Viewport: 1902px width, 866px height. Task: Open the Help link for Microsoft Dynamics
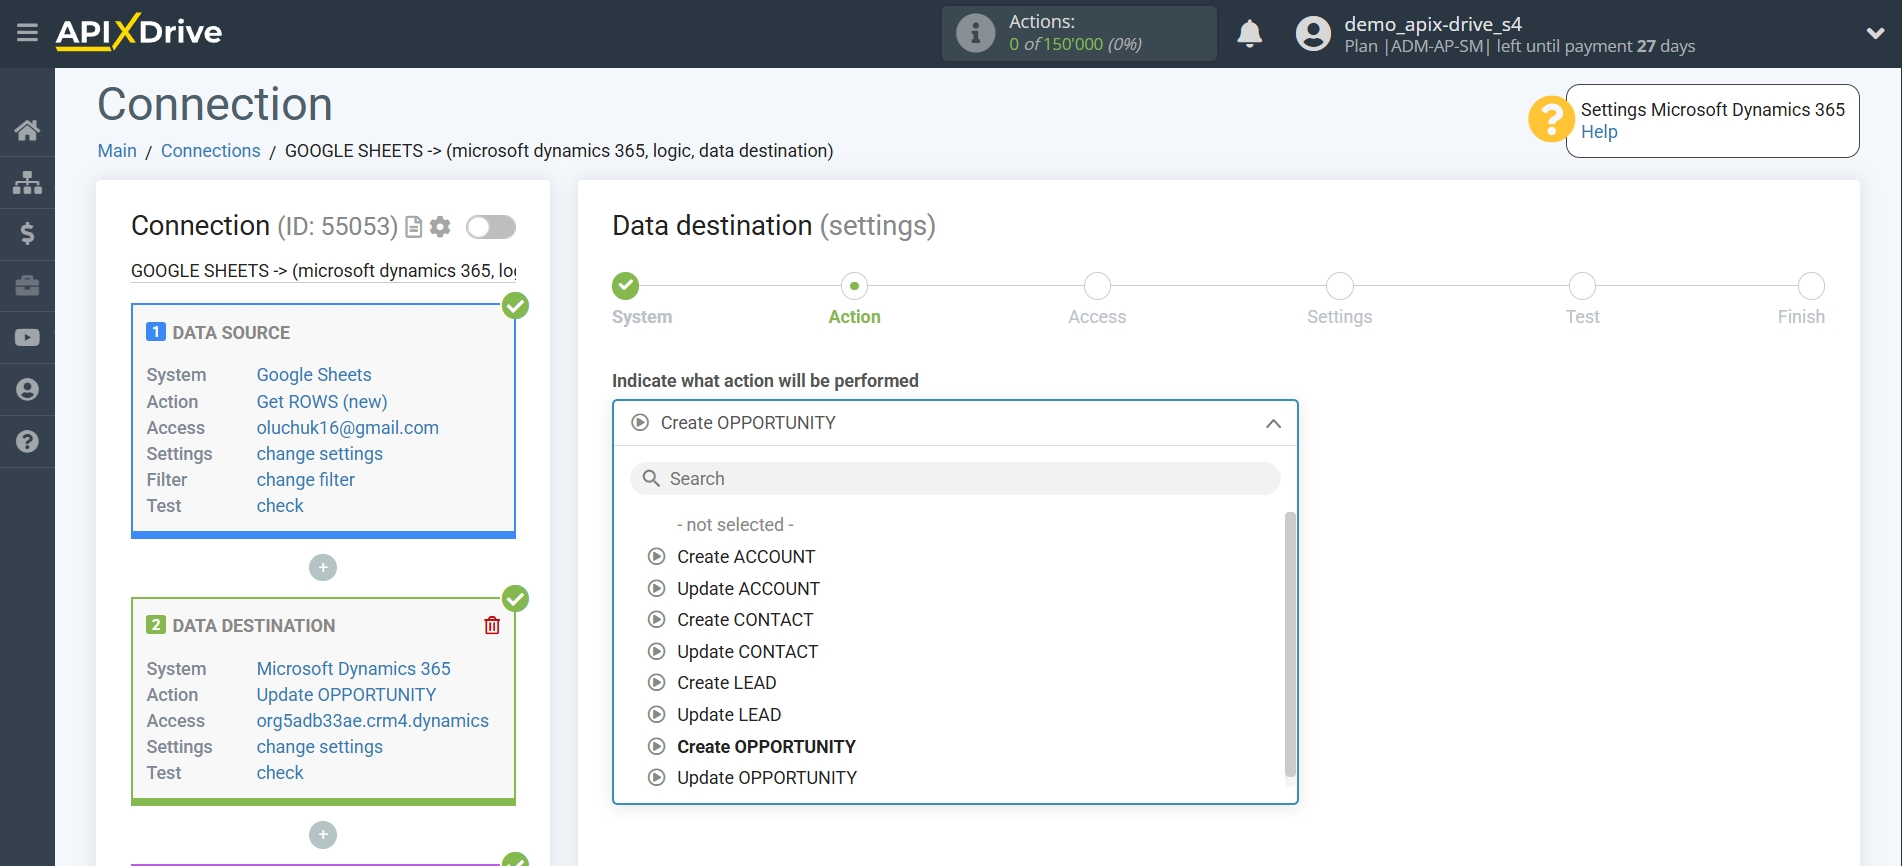pos(1599,132)
